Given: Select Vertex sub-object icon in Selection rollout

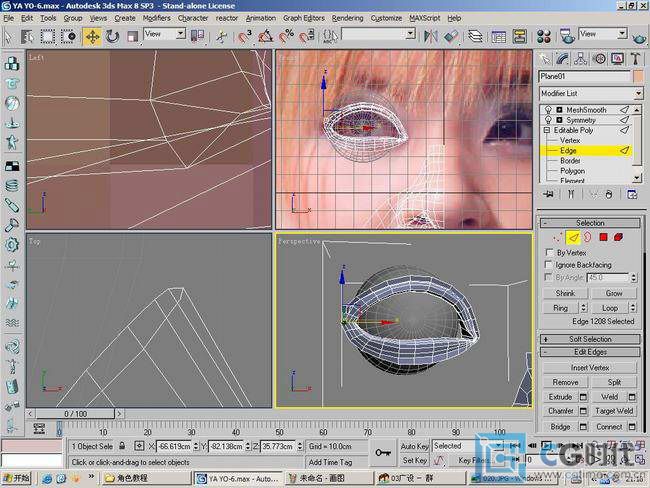Looking at the screenshot, I should point(558,237).
